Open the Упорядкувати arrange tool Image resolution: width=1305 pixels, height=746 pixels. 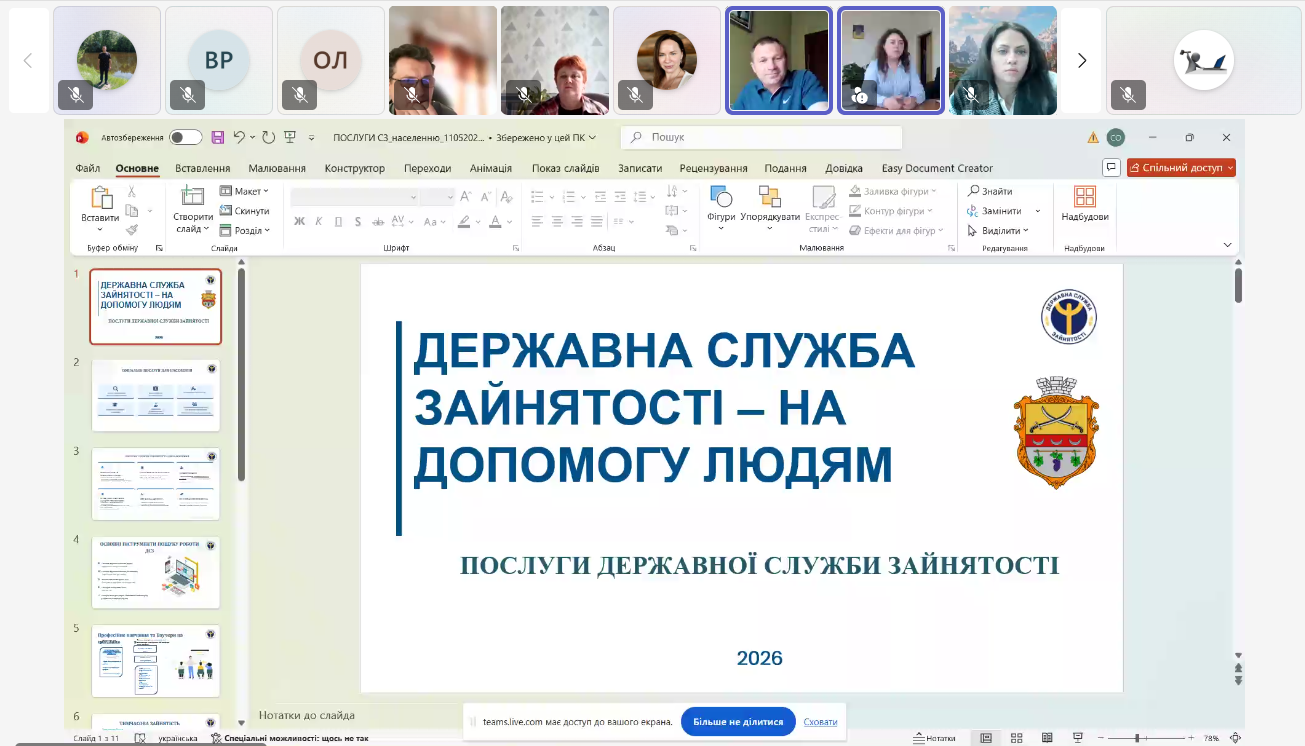[x=770, y=197]
